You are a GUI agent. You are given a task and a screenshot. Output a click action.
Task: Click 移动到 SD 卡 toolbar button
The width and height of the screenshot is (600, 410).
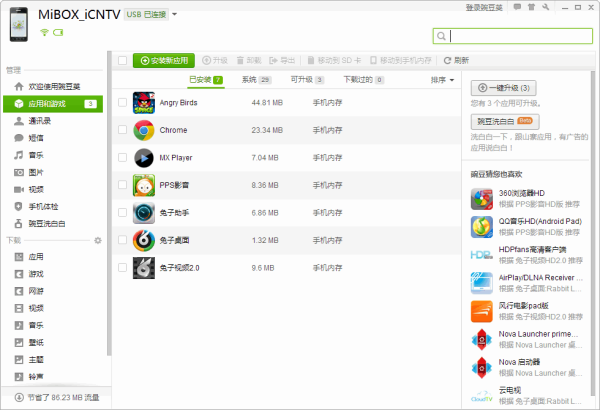[334, 60]
